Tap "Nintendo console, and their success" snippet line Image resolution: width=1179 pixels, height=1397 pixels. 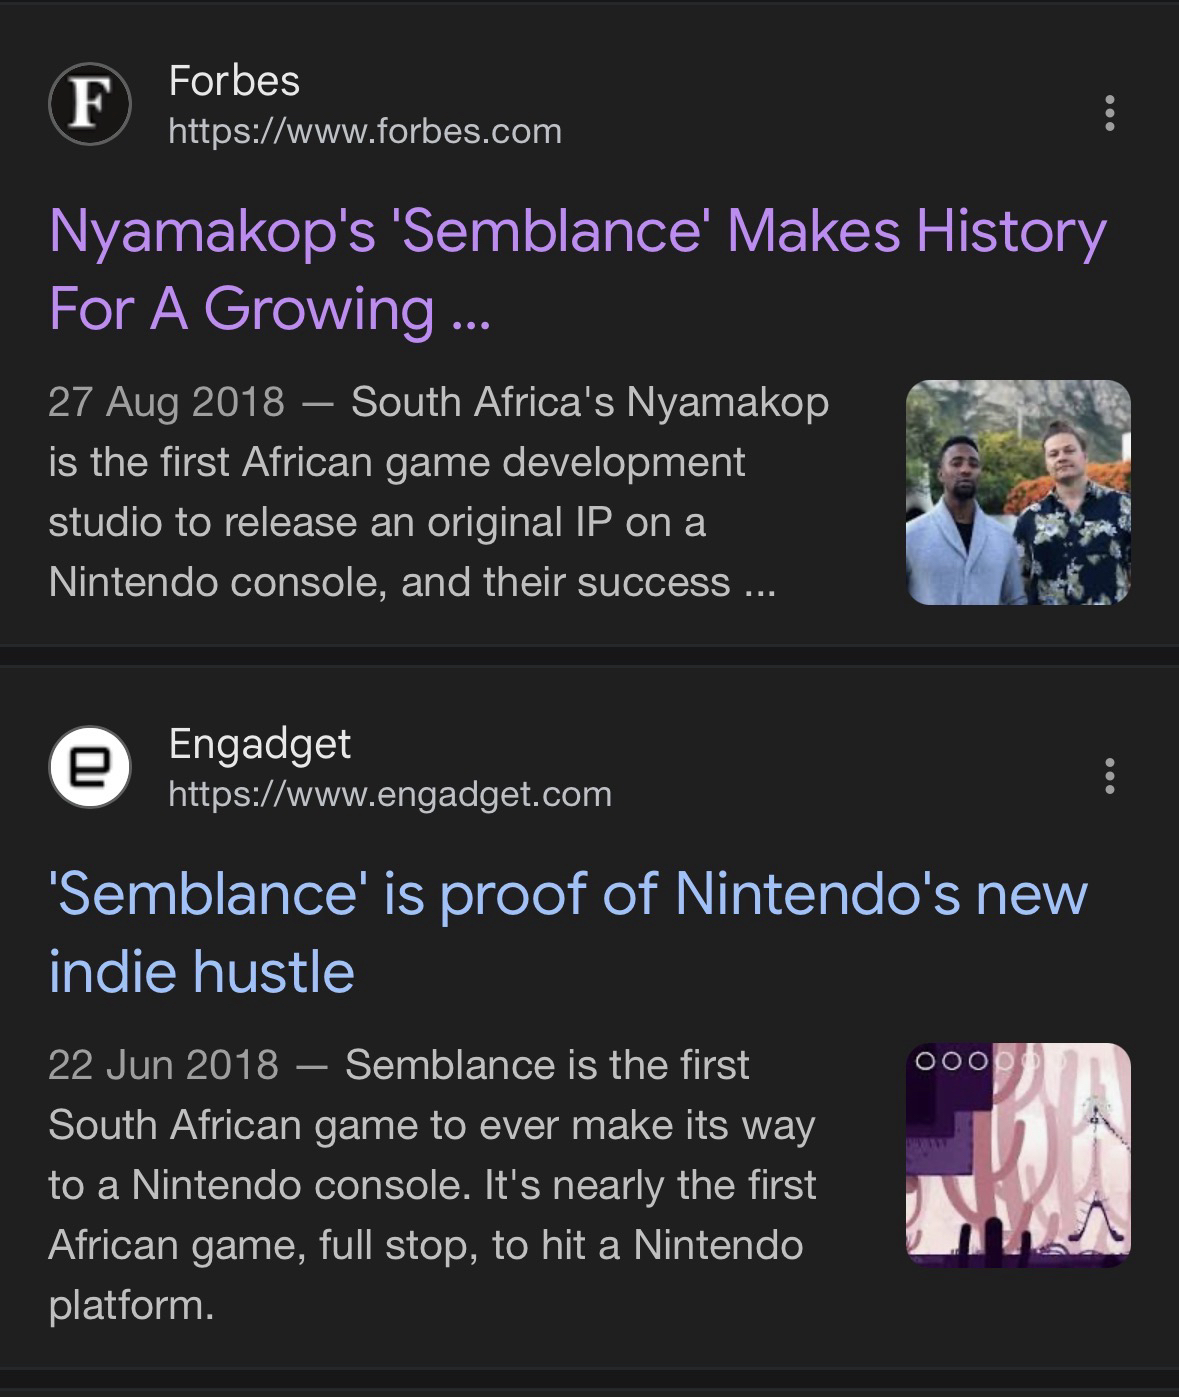point(411,582)
